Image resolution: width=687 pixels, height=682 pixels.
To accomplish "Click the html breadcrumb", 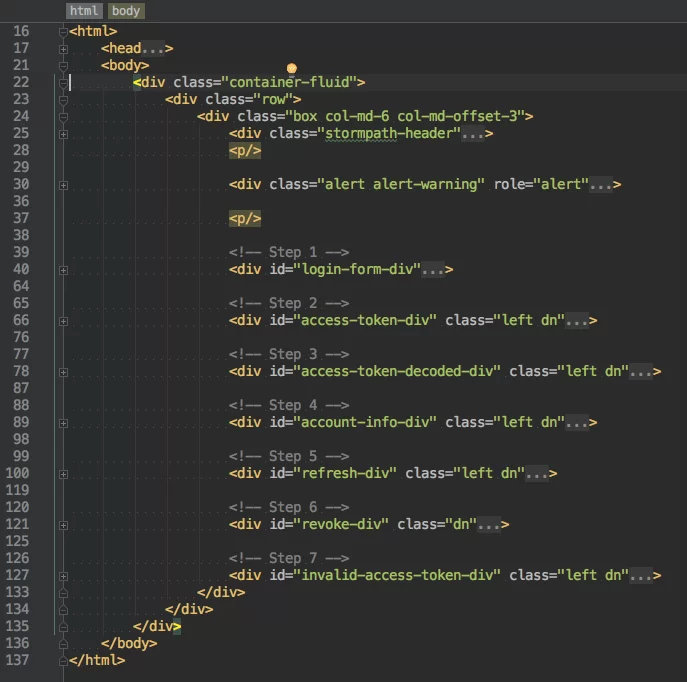I will (84, 11).
